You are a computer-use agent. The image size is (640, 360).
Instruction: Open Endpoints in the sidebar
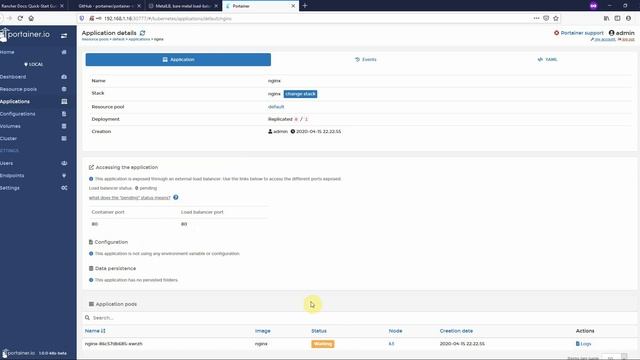(x=12, y=176)
